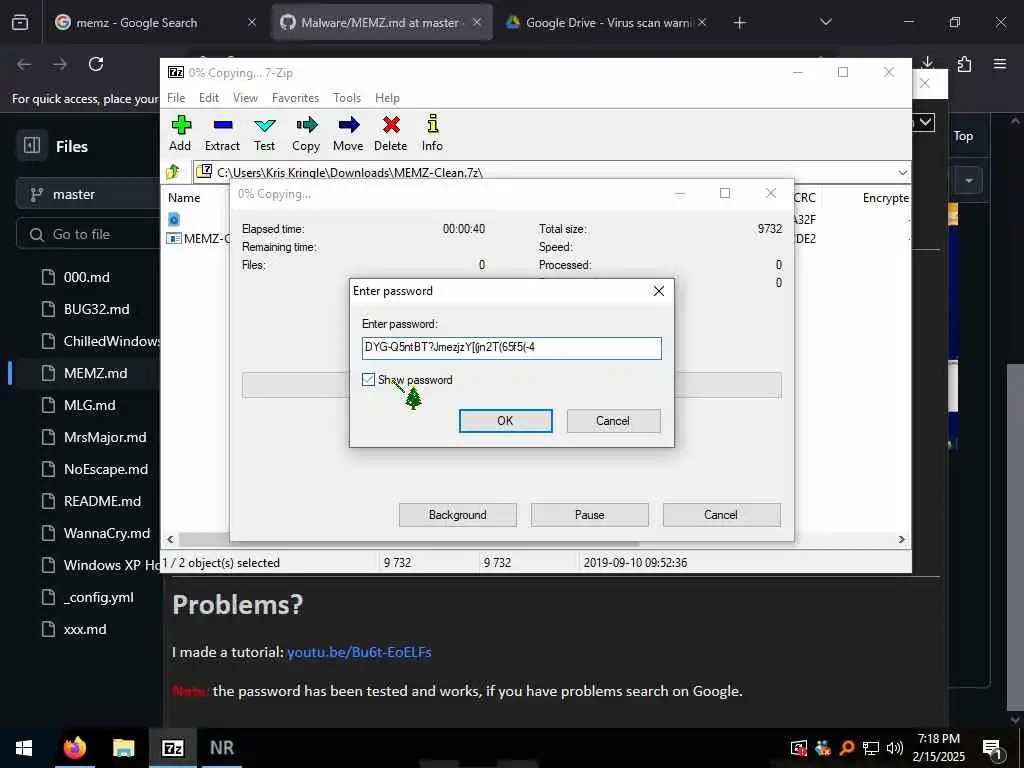The image size is (1024, 768).
Task: Click the up-folder icon beside address bar
Action: coord(173,172)
